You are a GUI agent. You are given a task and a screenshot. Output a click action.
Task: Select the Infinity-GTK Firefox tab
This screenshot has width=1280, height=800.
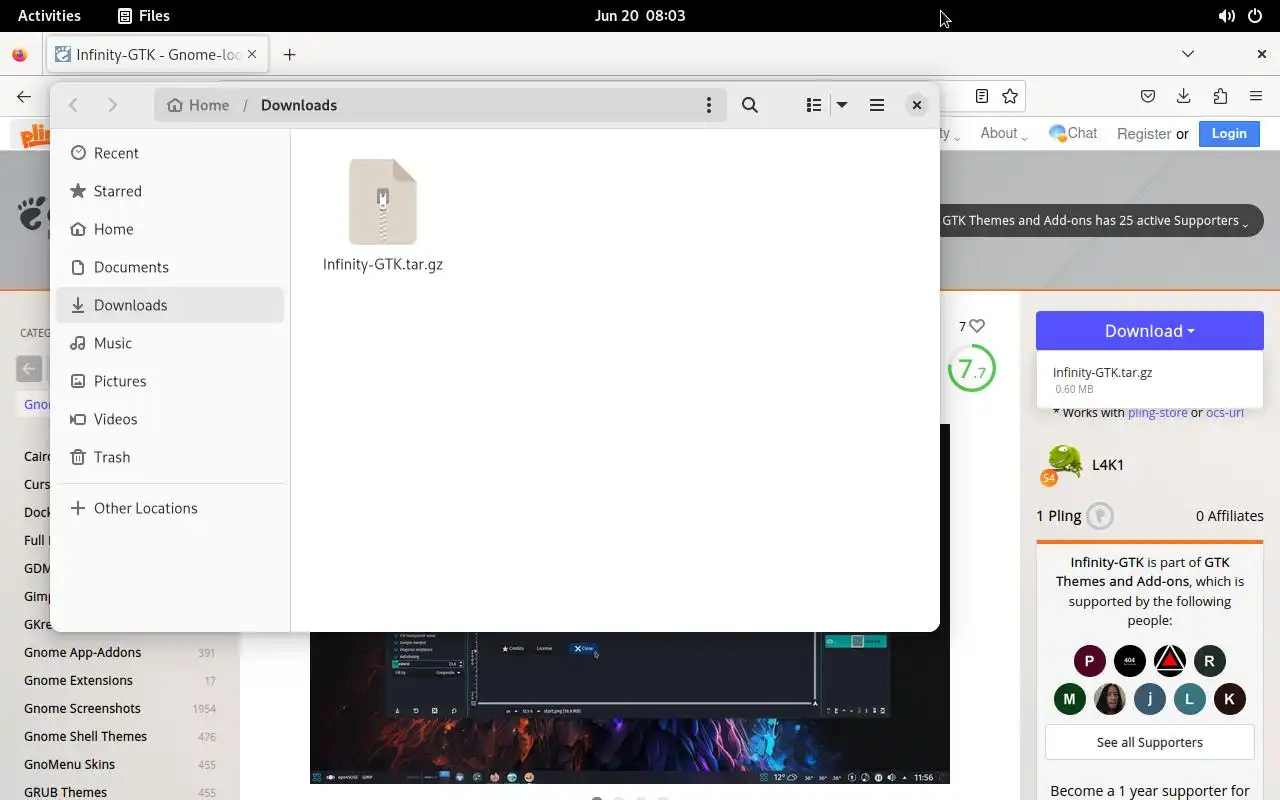[x=157, y=54]
